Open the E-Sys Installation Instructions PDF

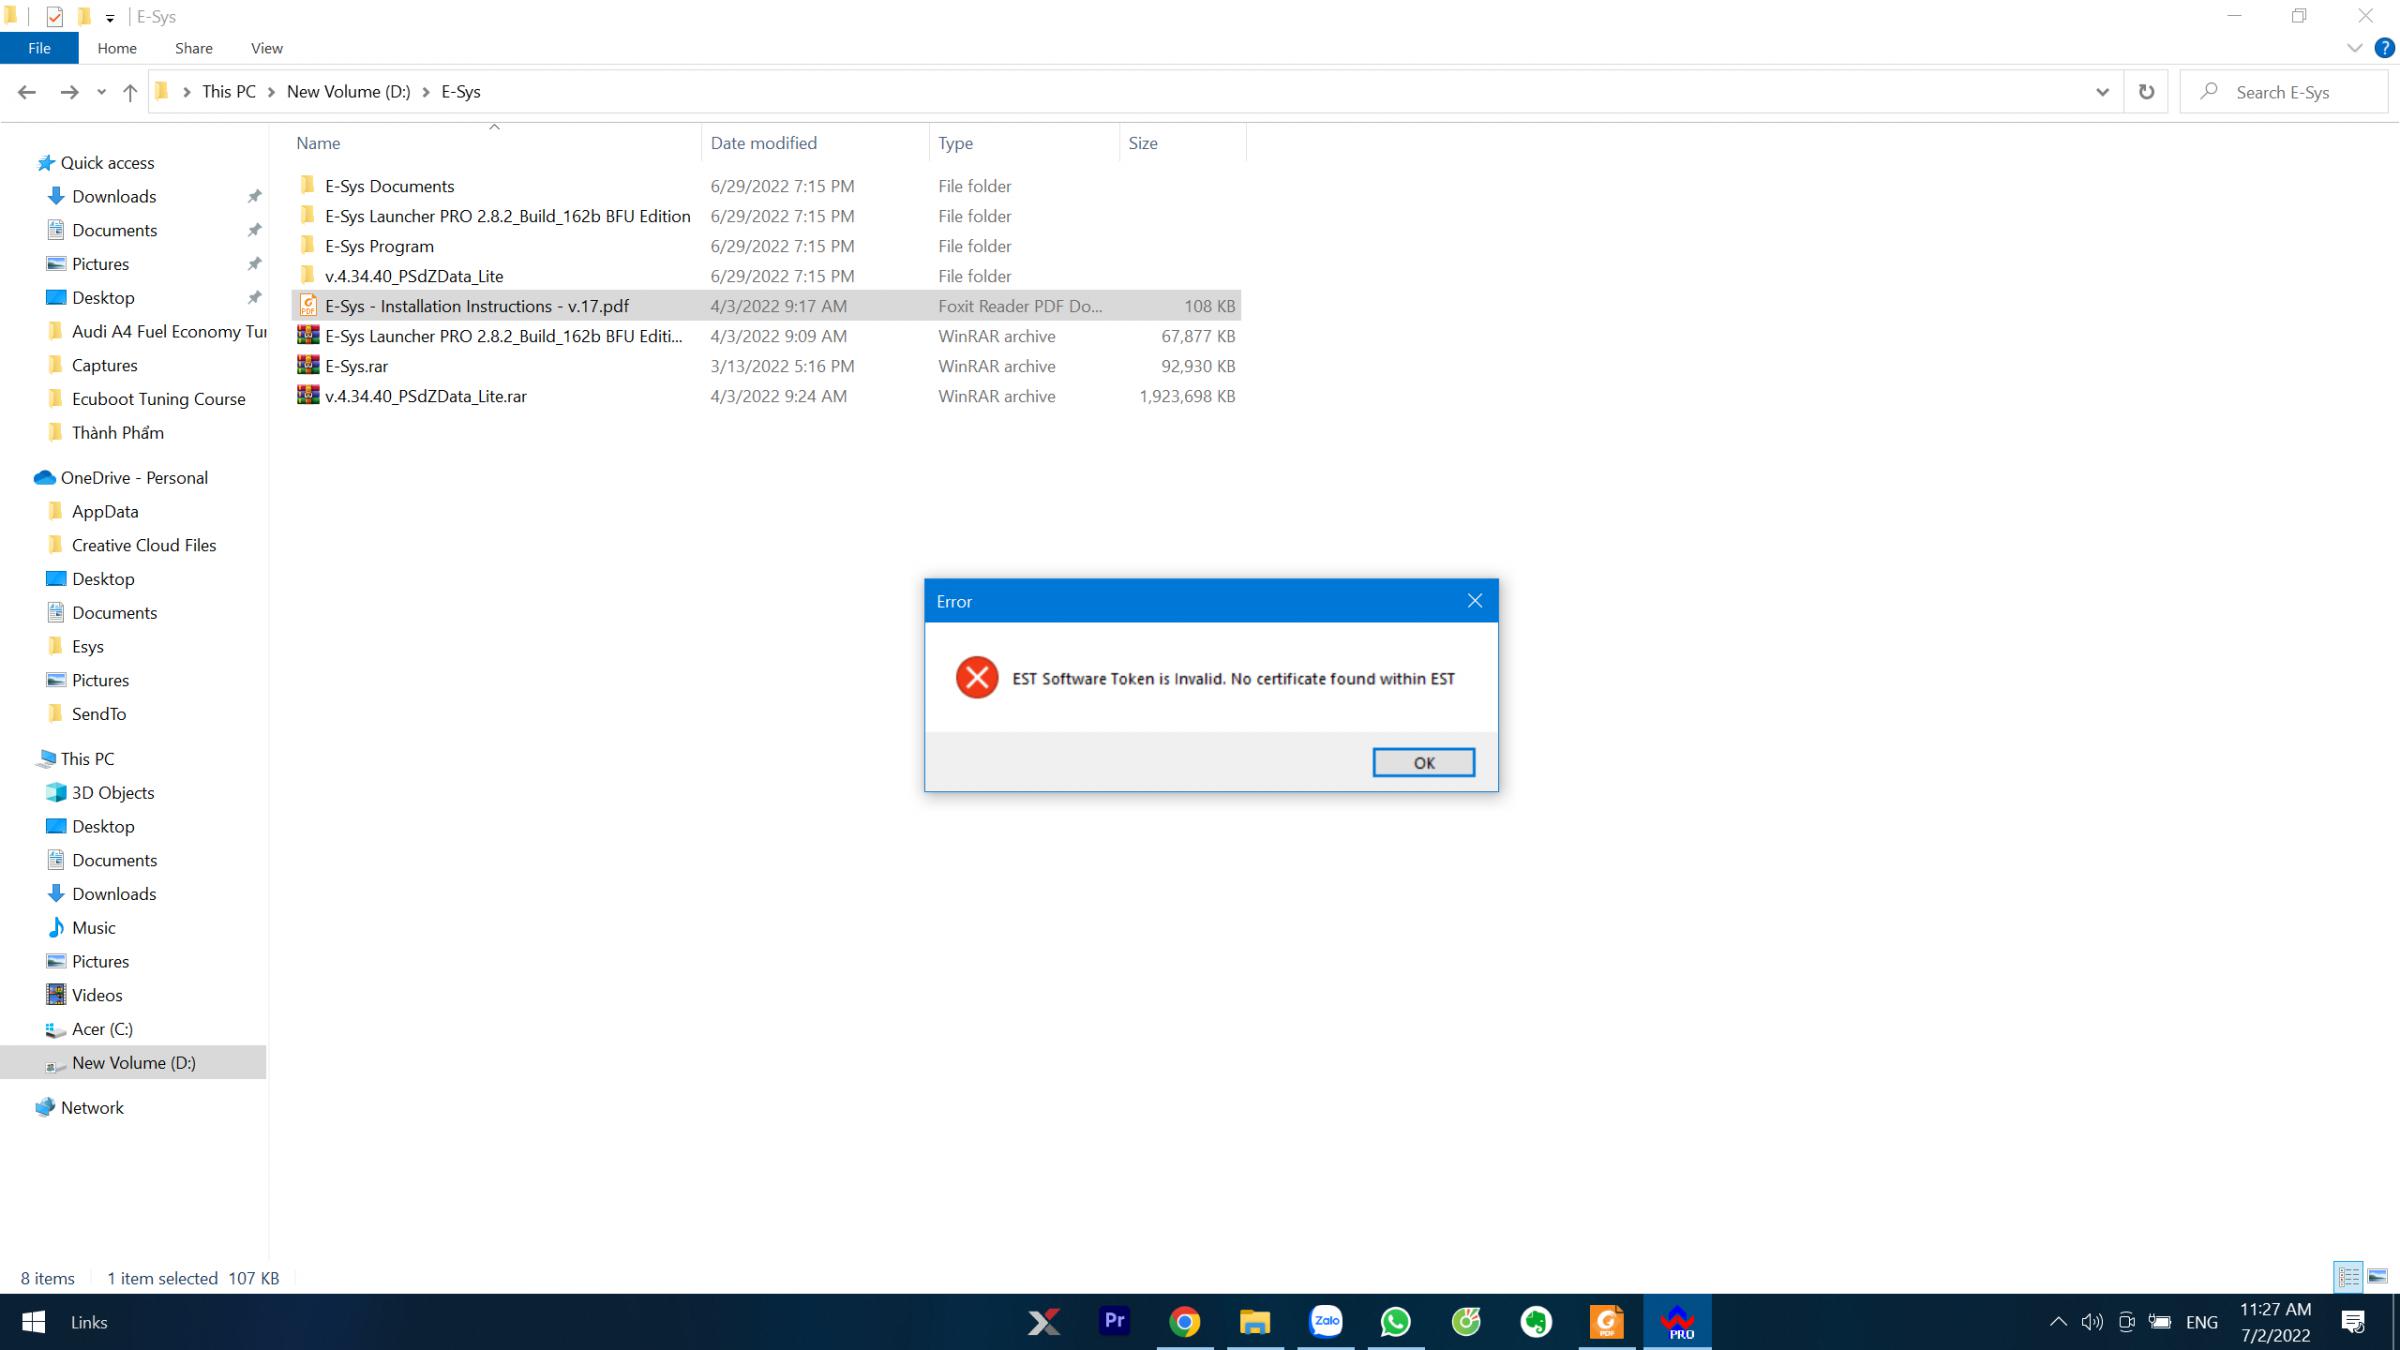click(476, 307)
